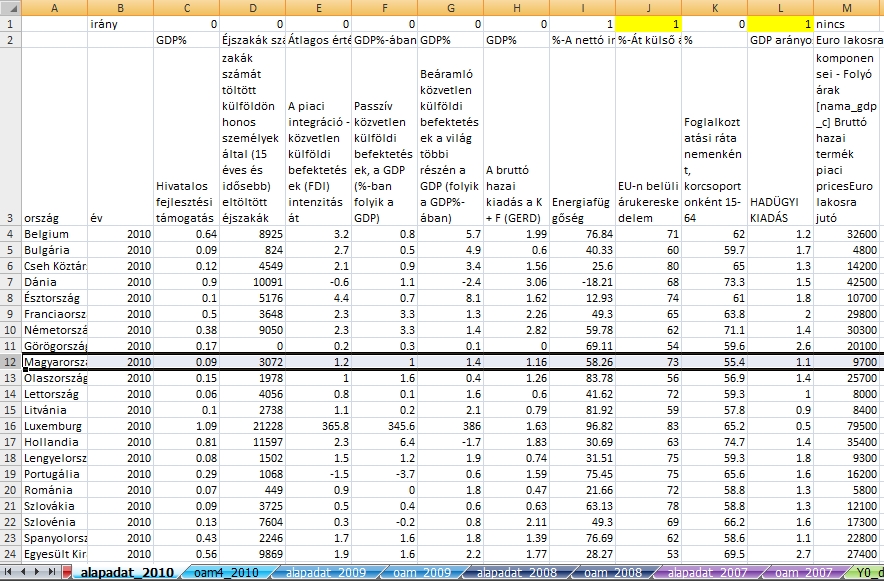The width and height of the screenshot is (884, 581).
Task: Select column K by its header
Action: click(x=713, y=7)
